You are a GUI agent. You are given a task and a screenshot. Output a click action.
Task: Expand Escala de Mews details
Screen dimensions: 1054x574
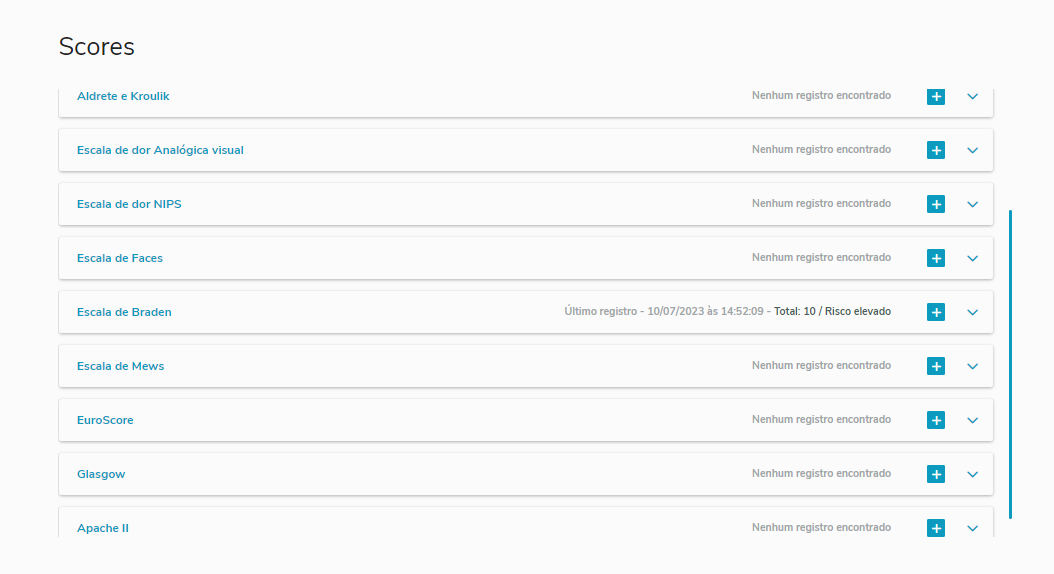973,366
